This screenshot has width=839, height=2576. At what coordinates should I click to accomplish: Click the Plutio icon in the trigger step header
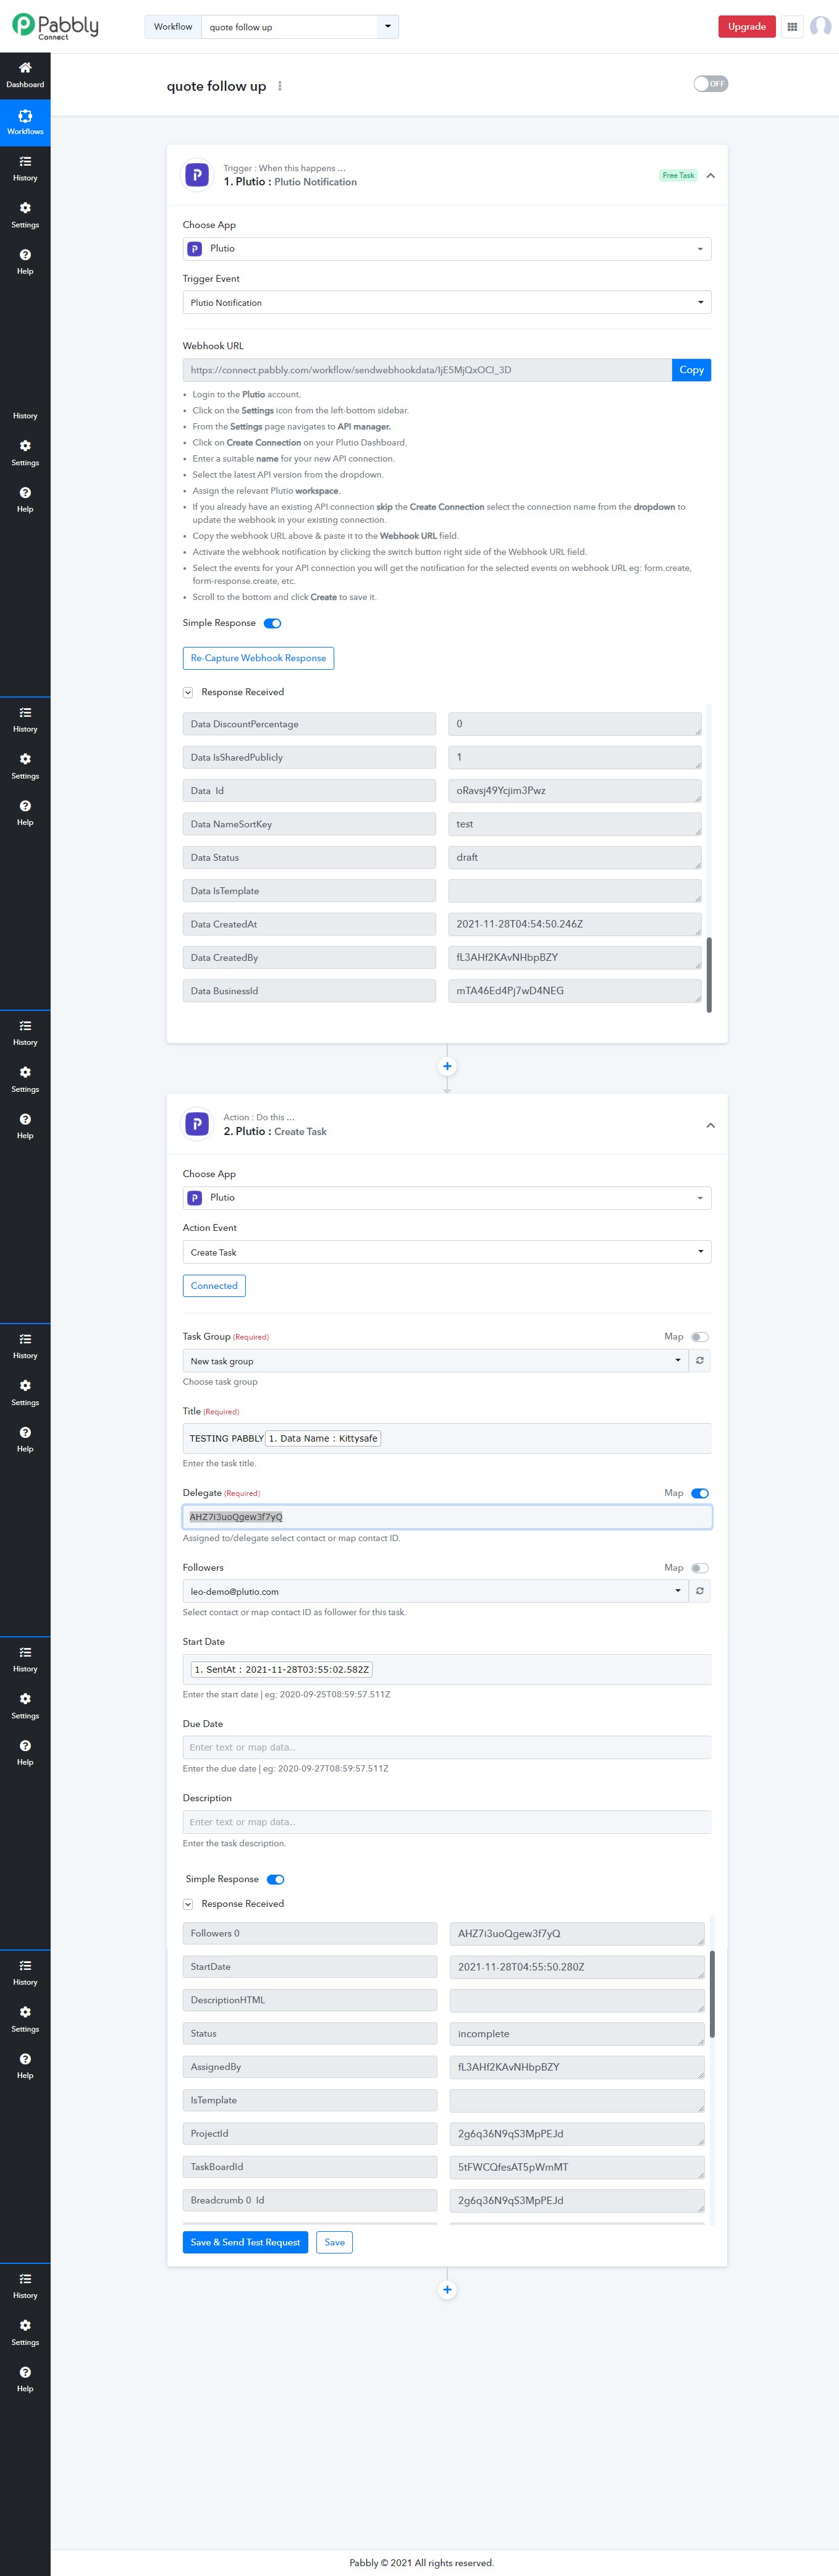(197, 175)
